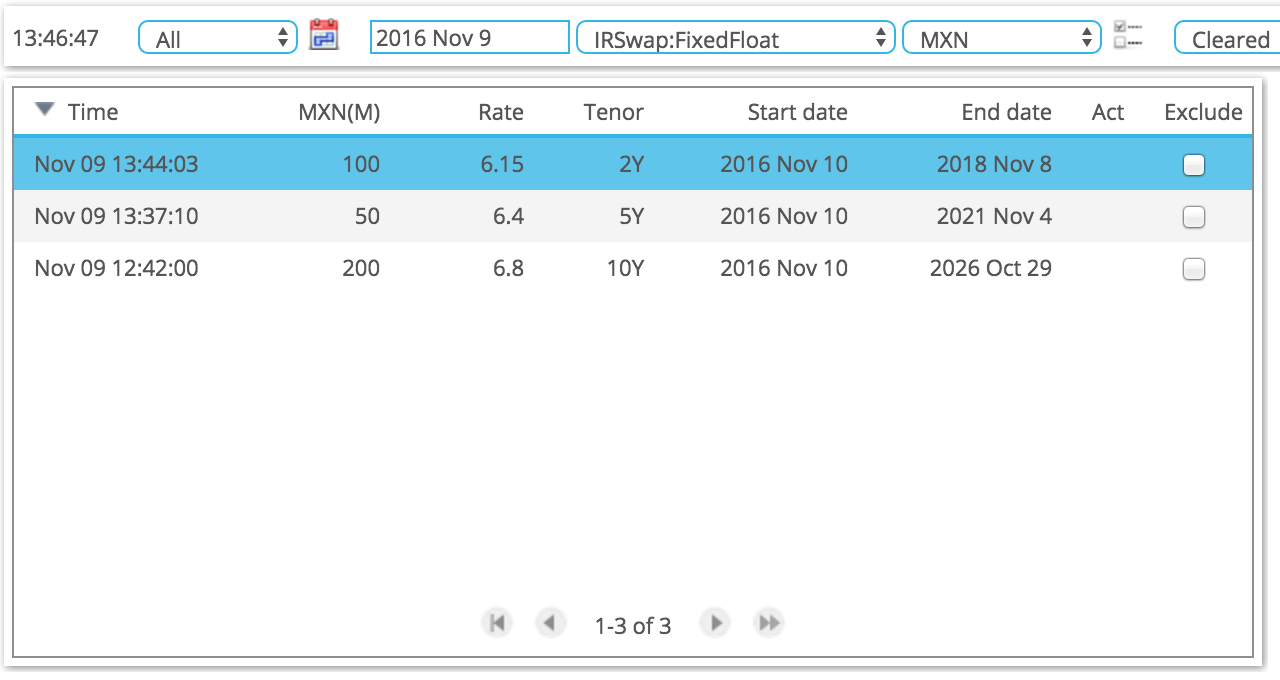
Task: Go to previous page of results
Action: click(549, 623)
